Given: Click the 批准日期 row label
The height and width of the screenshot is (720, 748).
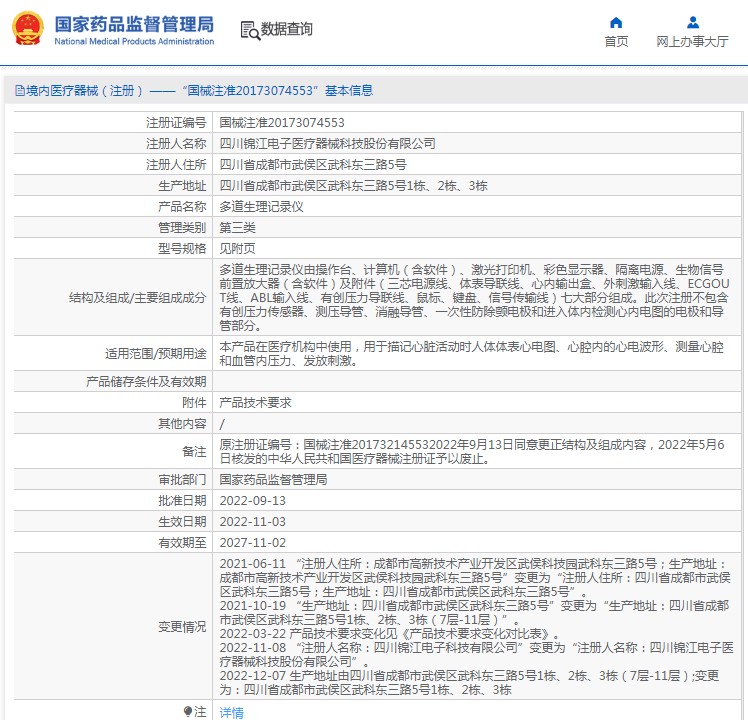Looking at the screenshot, I should click(182, 501).
